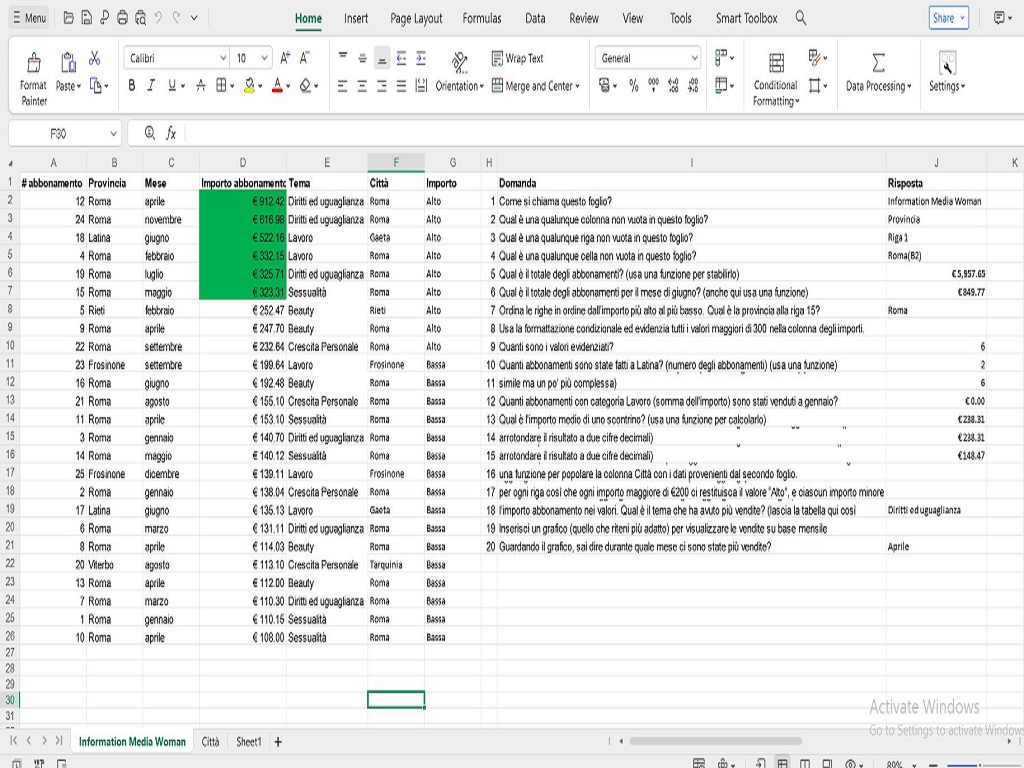Open the Review tab
Image resolution: width=1024 pixels, height=768 pixels.
pos(584,18)
